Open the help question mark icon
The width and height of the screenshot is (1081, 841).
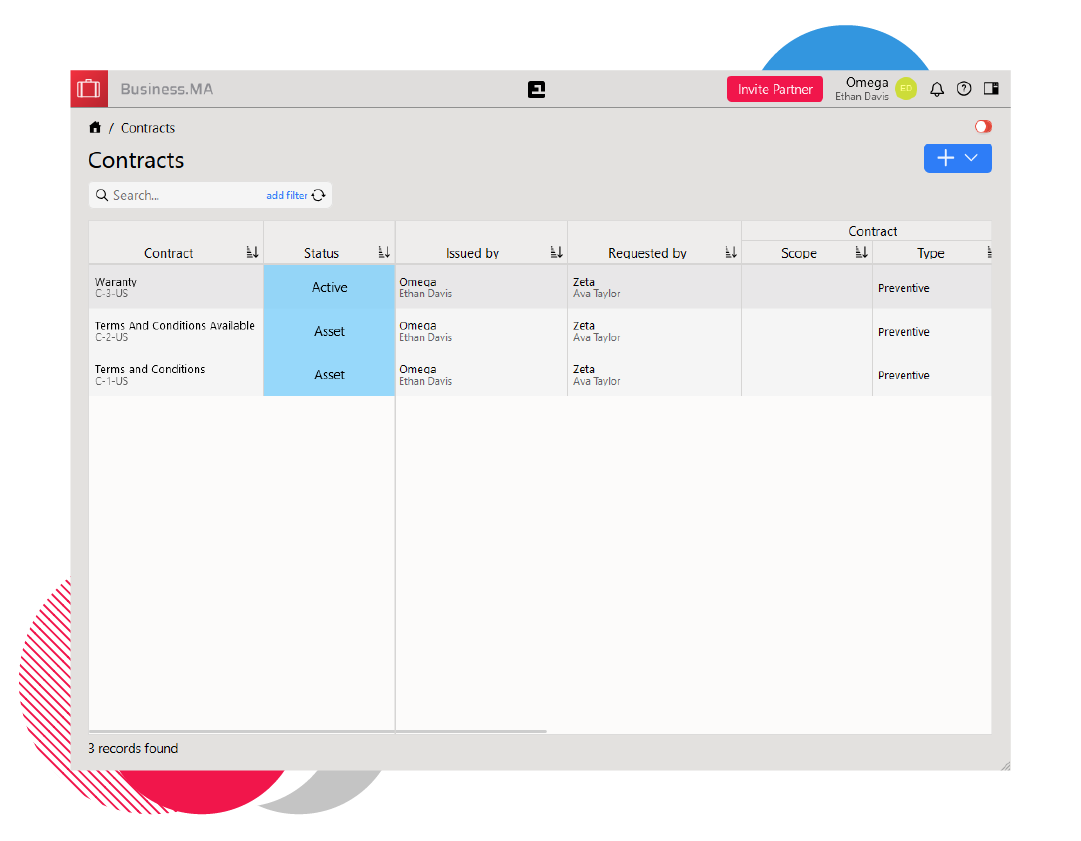coord(964,89)
